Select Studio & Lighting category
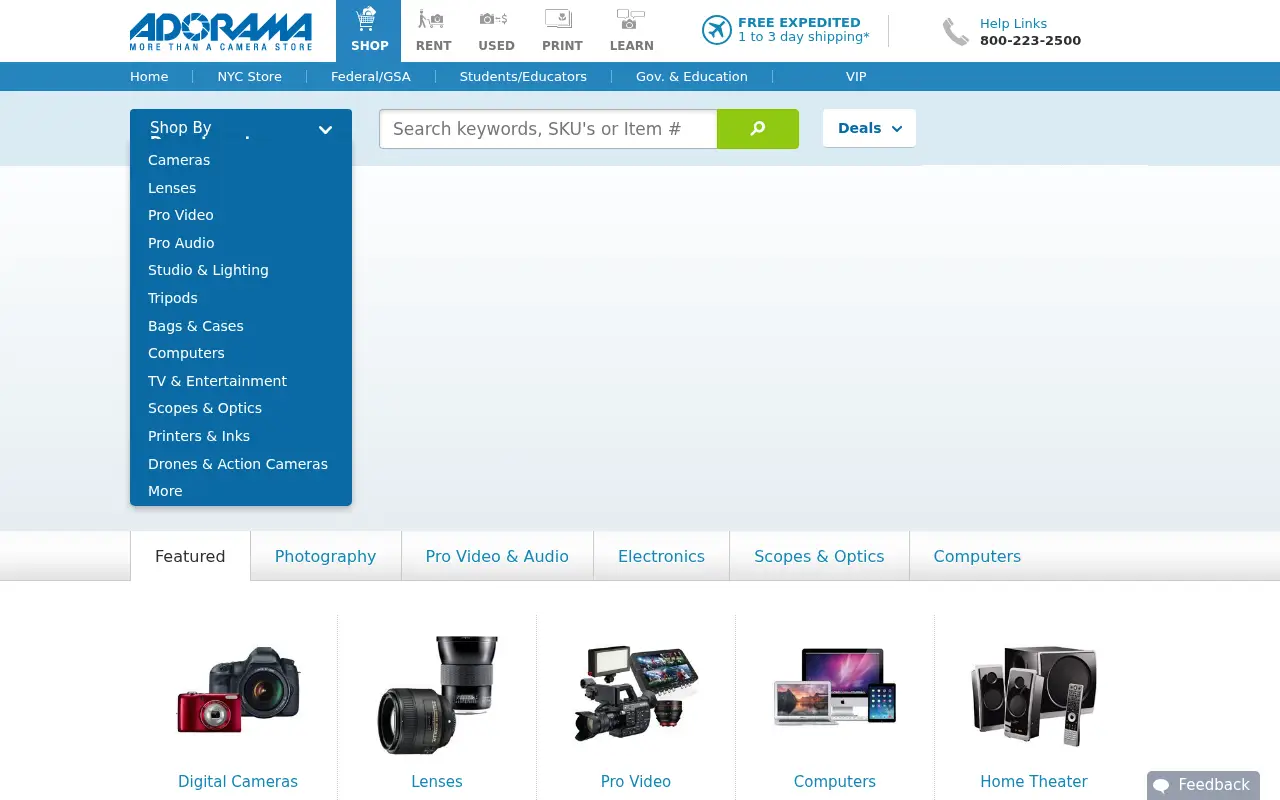The height and width of the screenshot is (800, 1280). point(208,270)
